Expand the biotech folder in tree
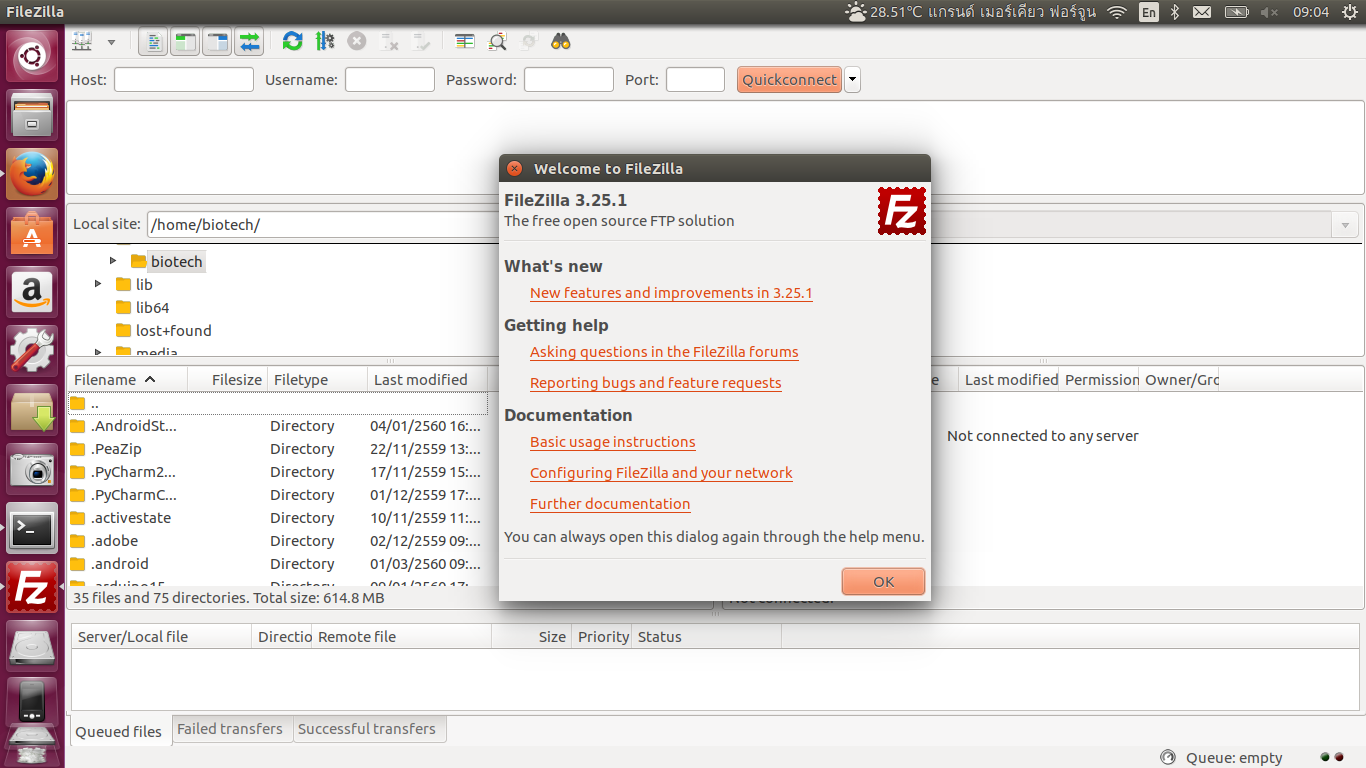The image size is (1366, 768). pos(113,261)
